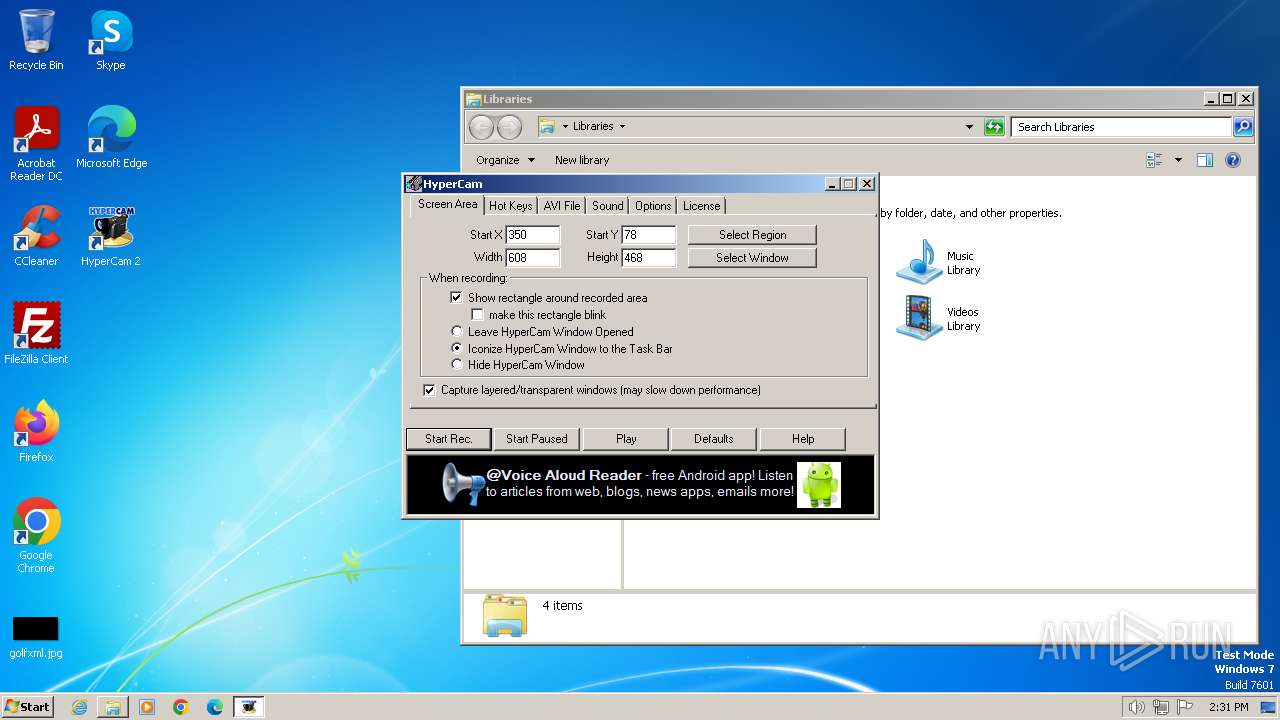
Task: Toggle Show rectangle around recorded area
Action: pos(457,298)
